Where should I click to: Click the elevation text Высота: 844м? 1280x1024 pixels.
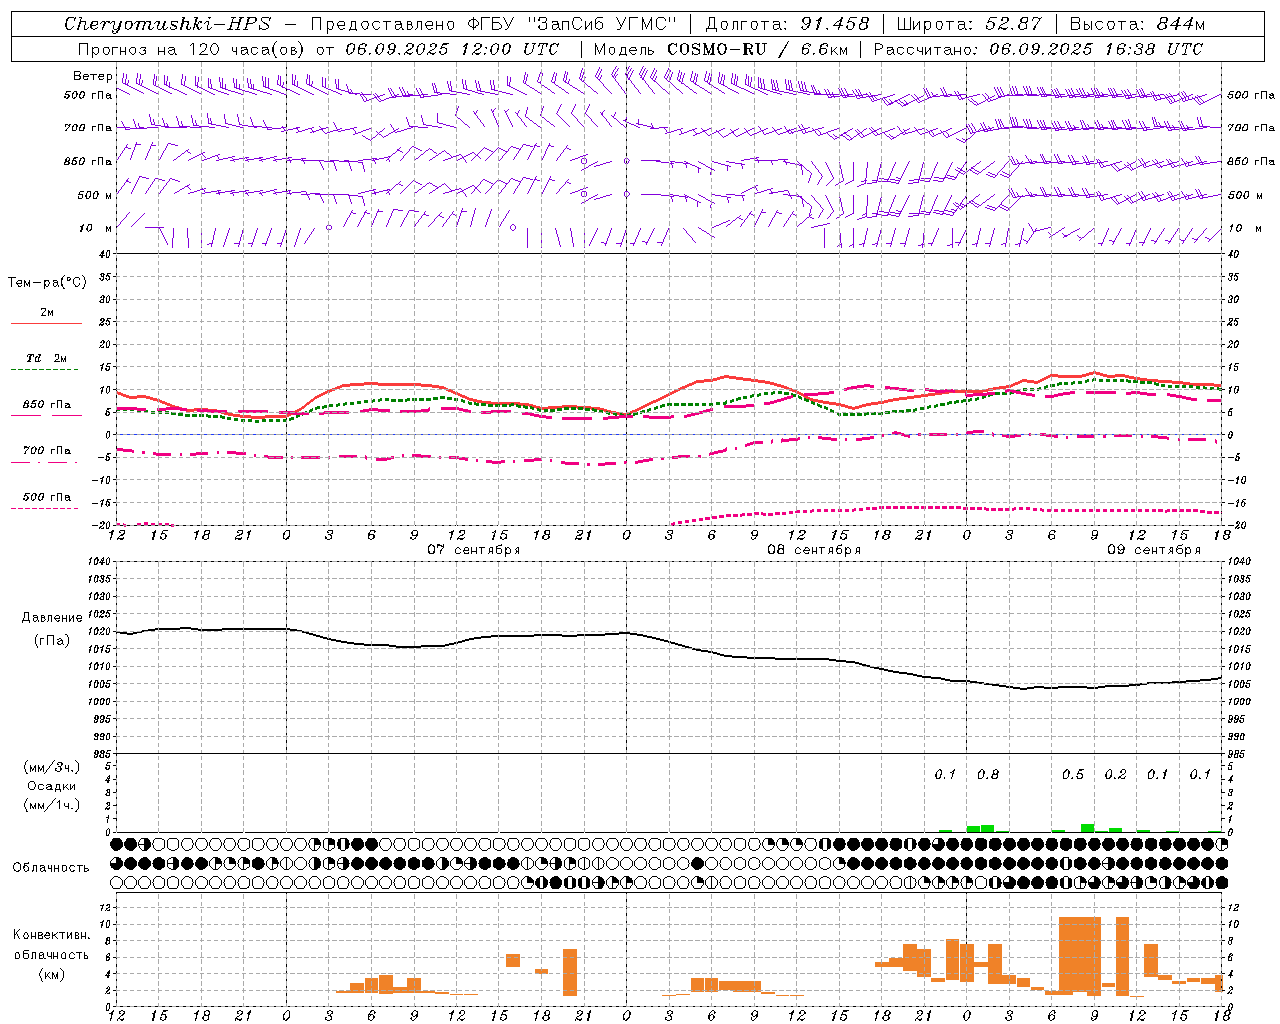click(1137, 24)
